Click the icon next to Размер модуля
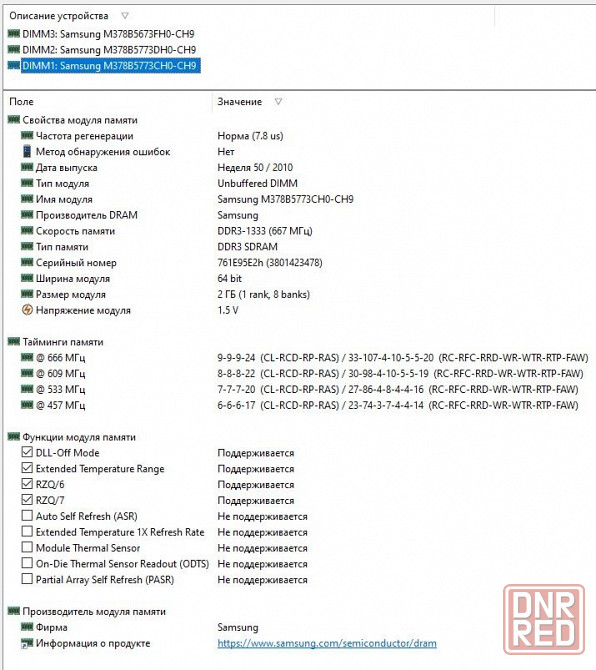 pos(27,294)
